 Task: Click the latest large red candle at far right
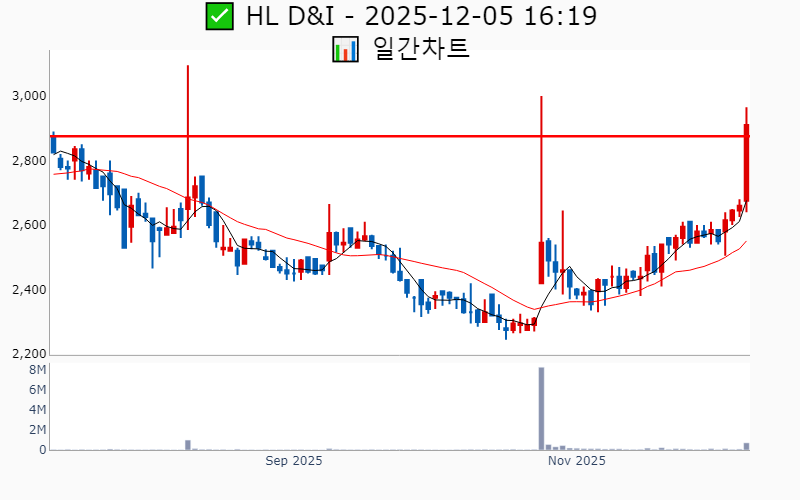(x=746, y=162)
